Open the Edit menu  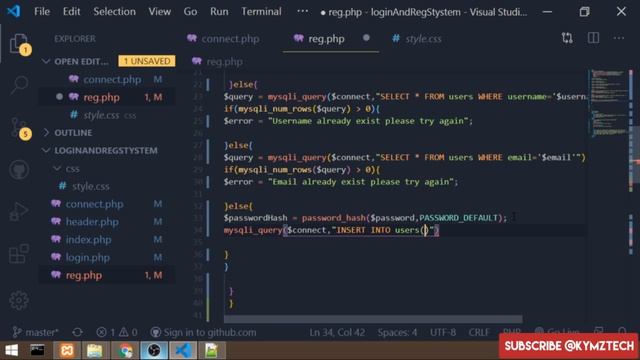click(x=71, y=11)
